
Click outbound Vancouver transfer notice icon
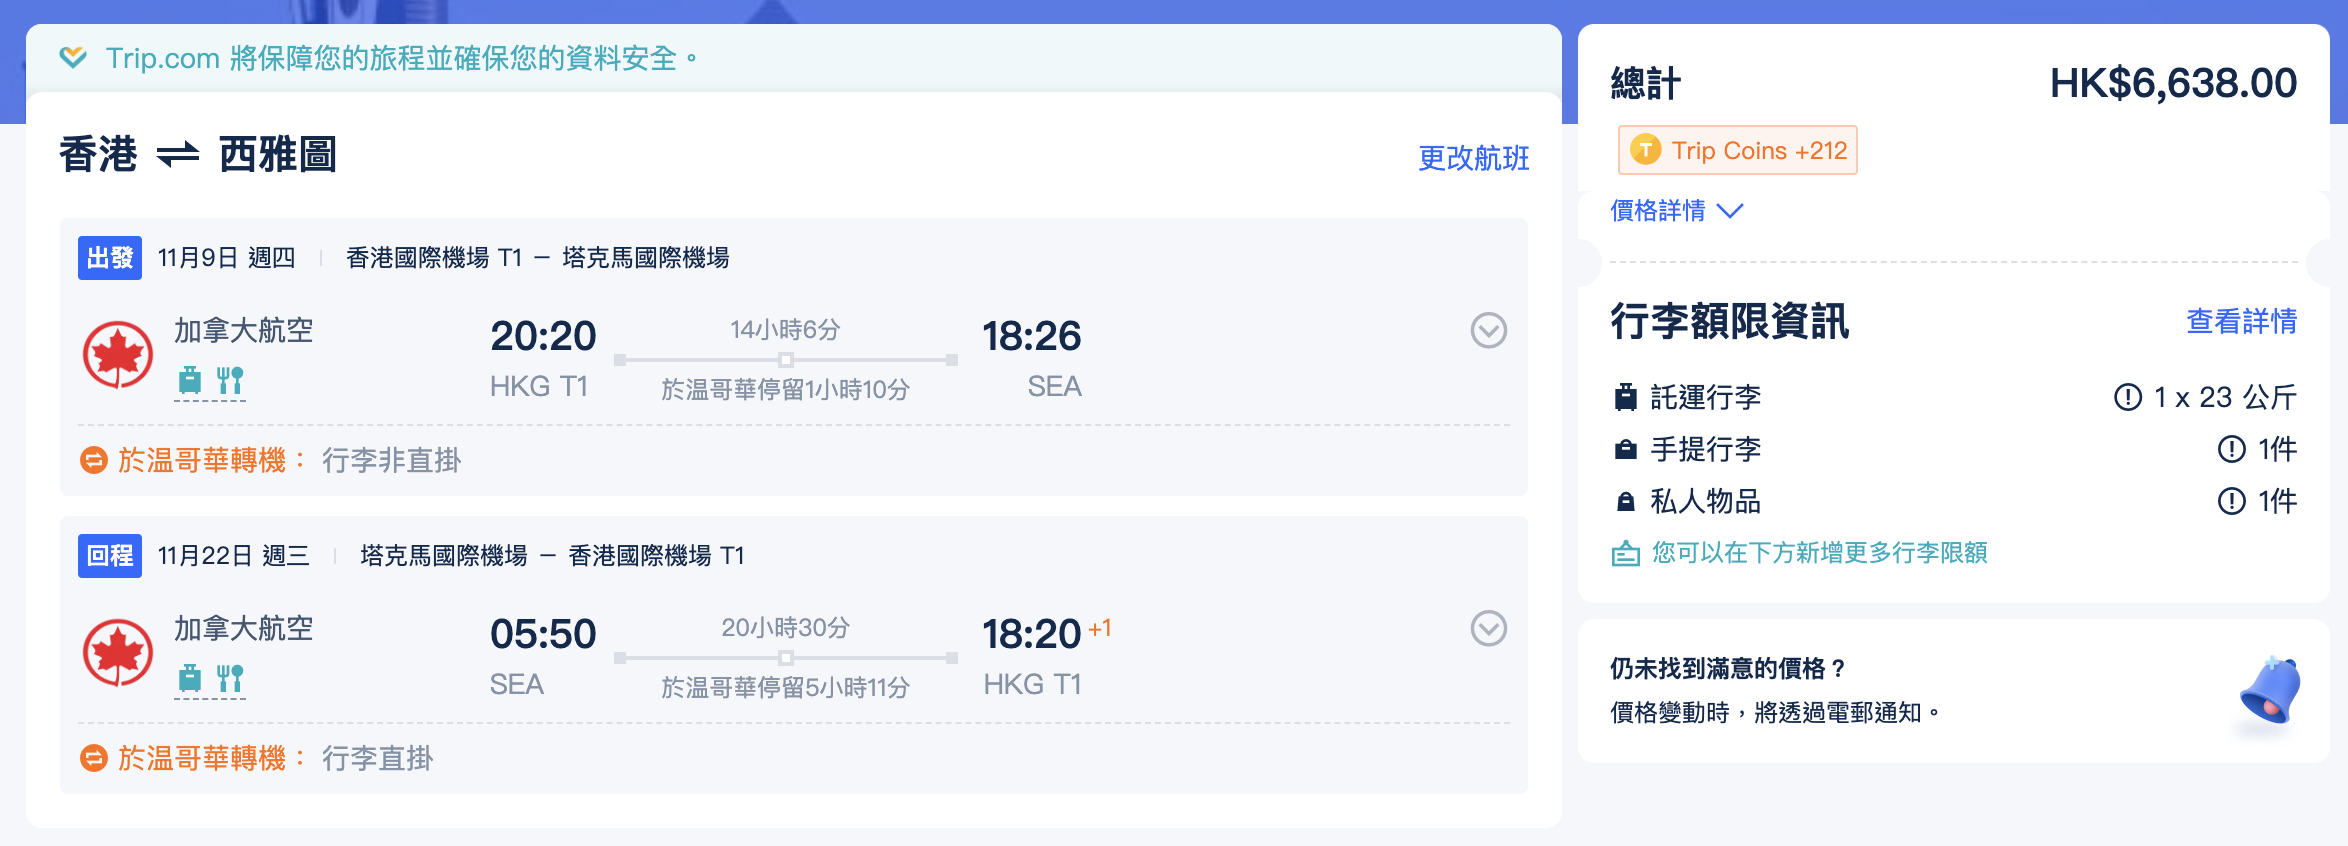pos(94,460)
